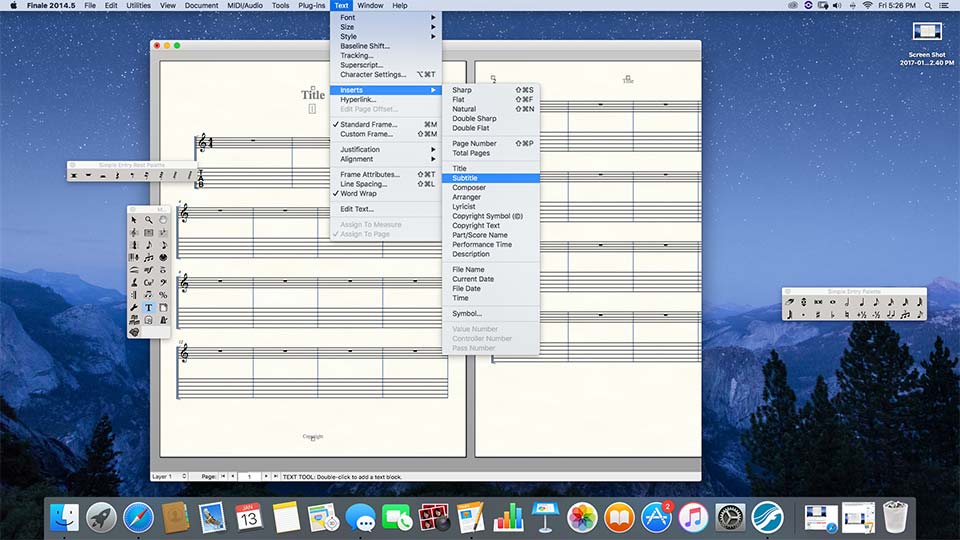960x540 pixels.
Task: Choose the tuplet icon in Simple Entry Palette
Action: tap(906, 315)
